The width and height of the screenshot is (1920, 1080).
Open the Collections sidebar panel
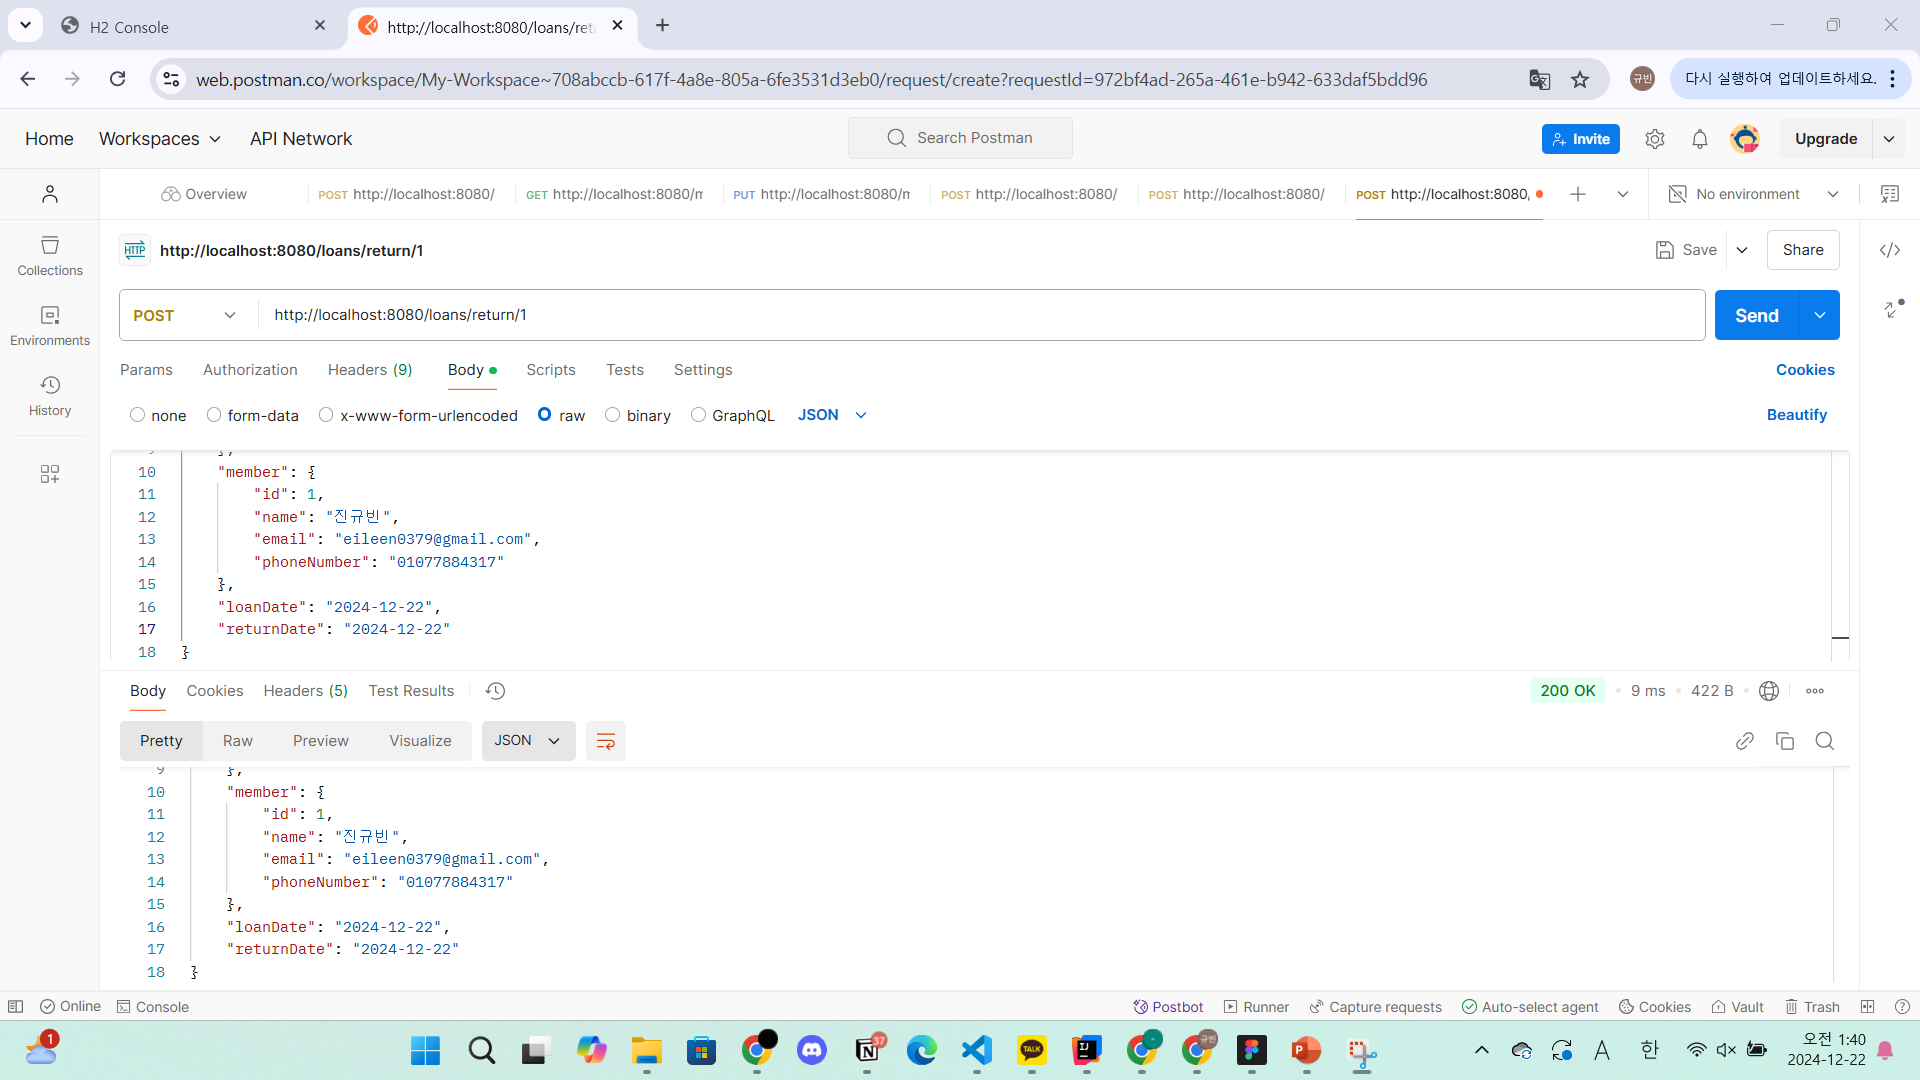50,255
